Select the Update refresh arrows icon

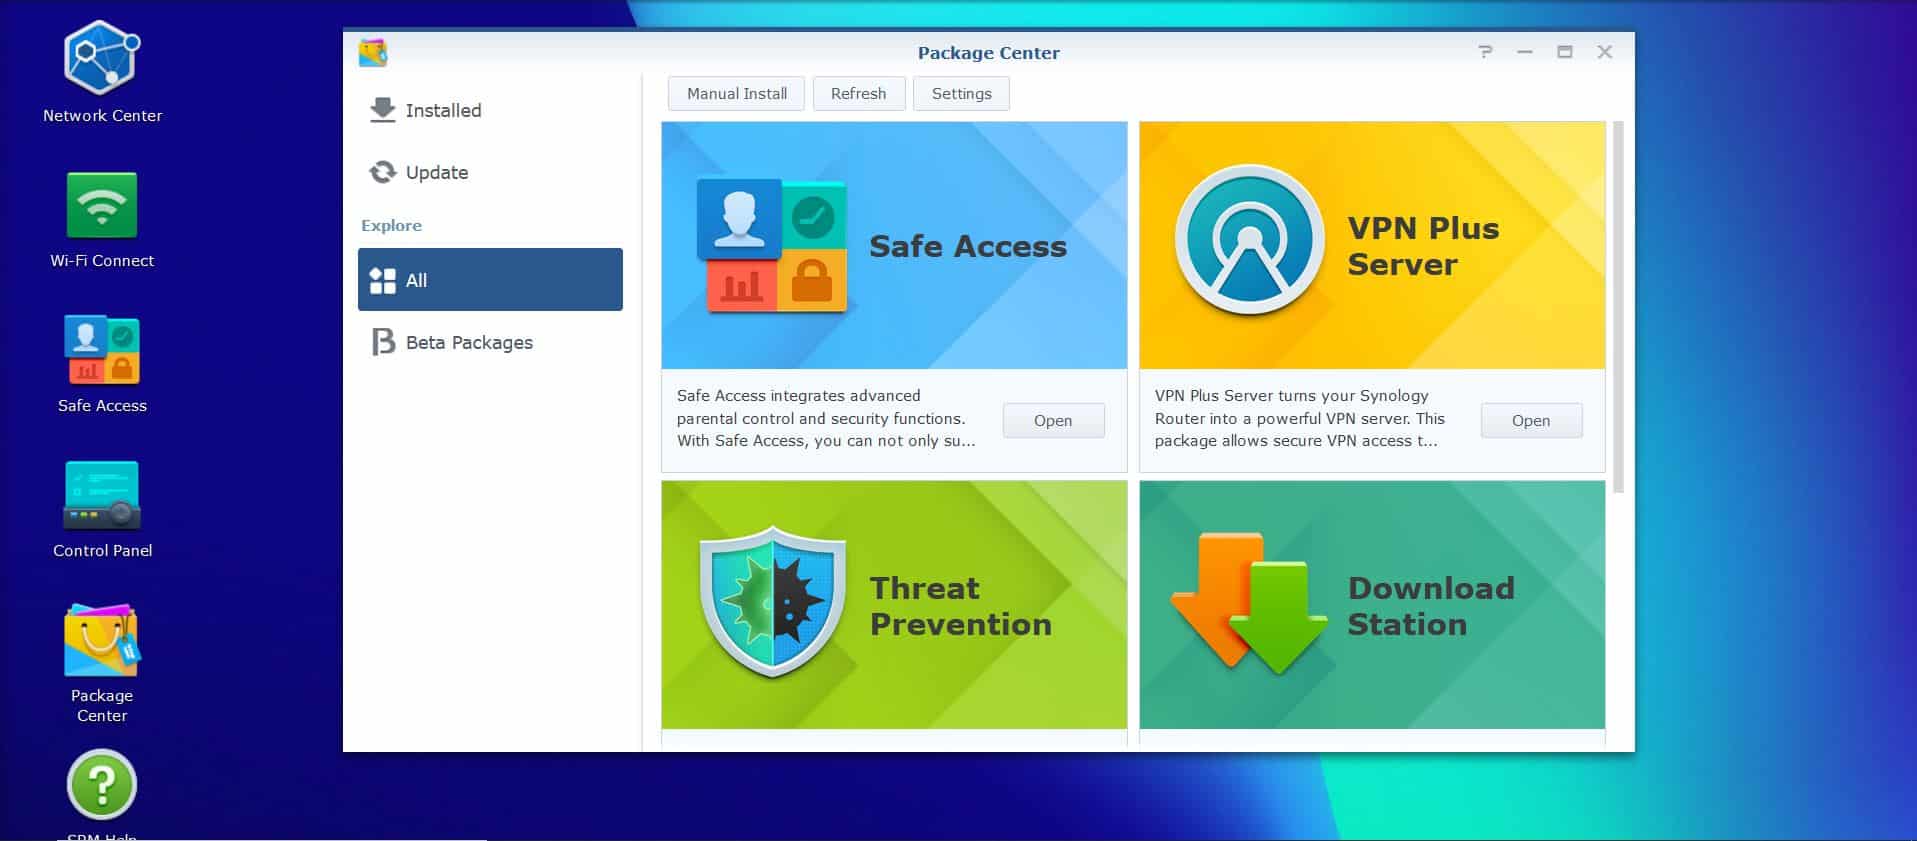tap(382, 172)
